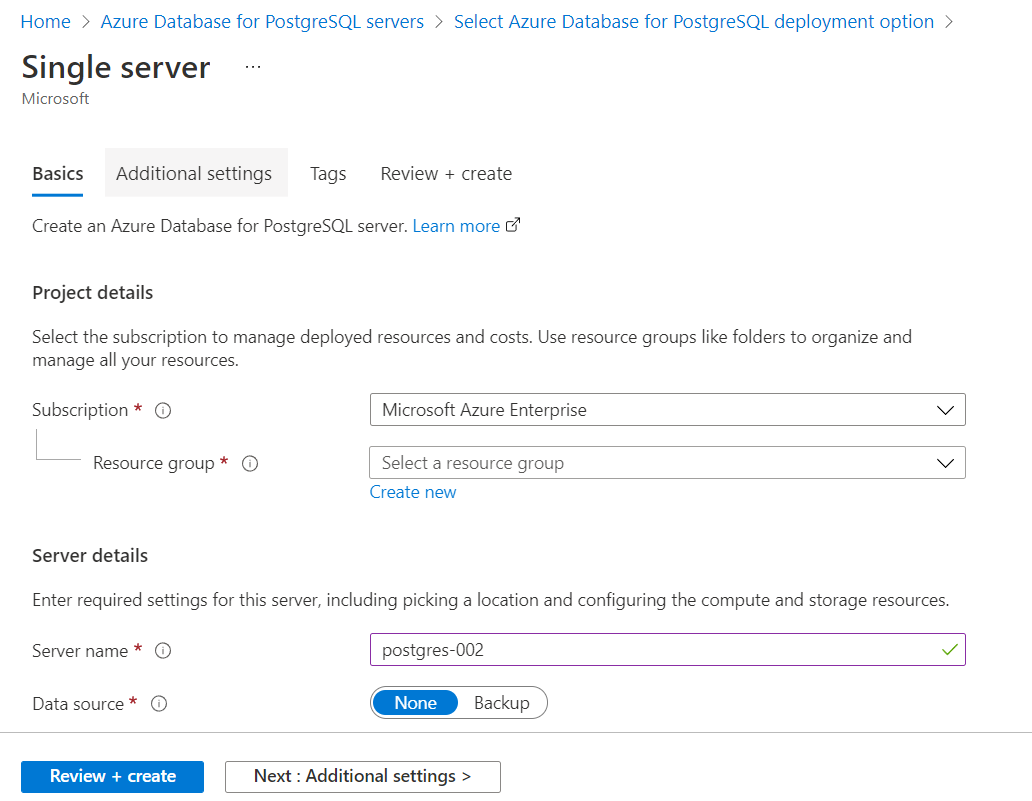Screen dimensions: 1032x801
Task: Click Create new under Resource group
Action: [x=413, y=491]
